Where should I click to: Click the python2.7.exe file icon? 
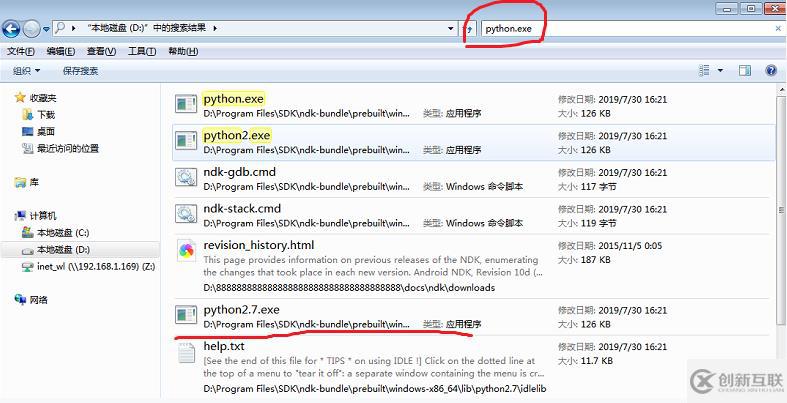pyautogui.click(x=186, y=315)
